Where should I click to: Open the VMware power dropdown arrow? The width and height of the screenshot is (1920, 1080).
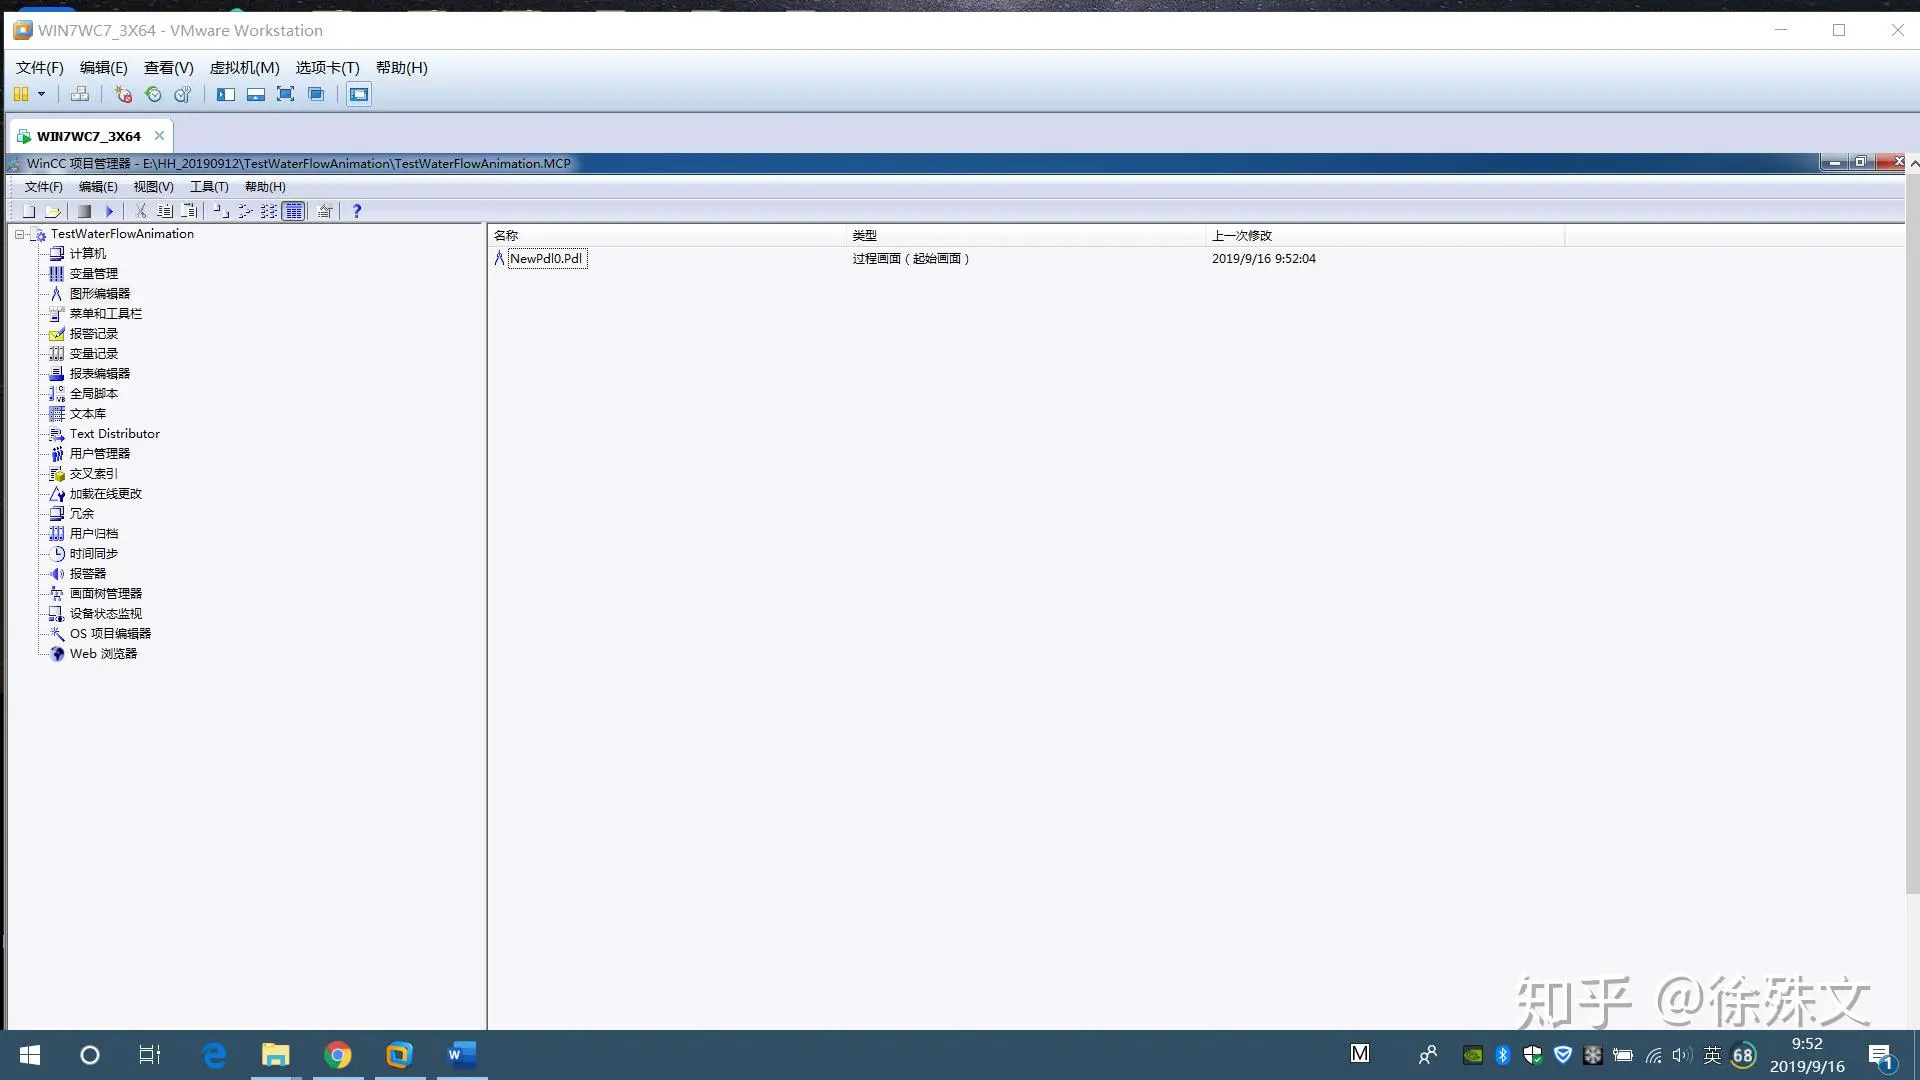pyautogui.click(x=41, y=94)
